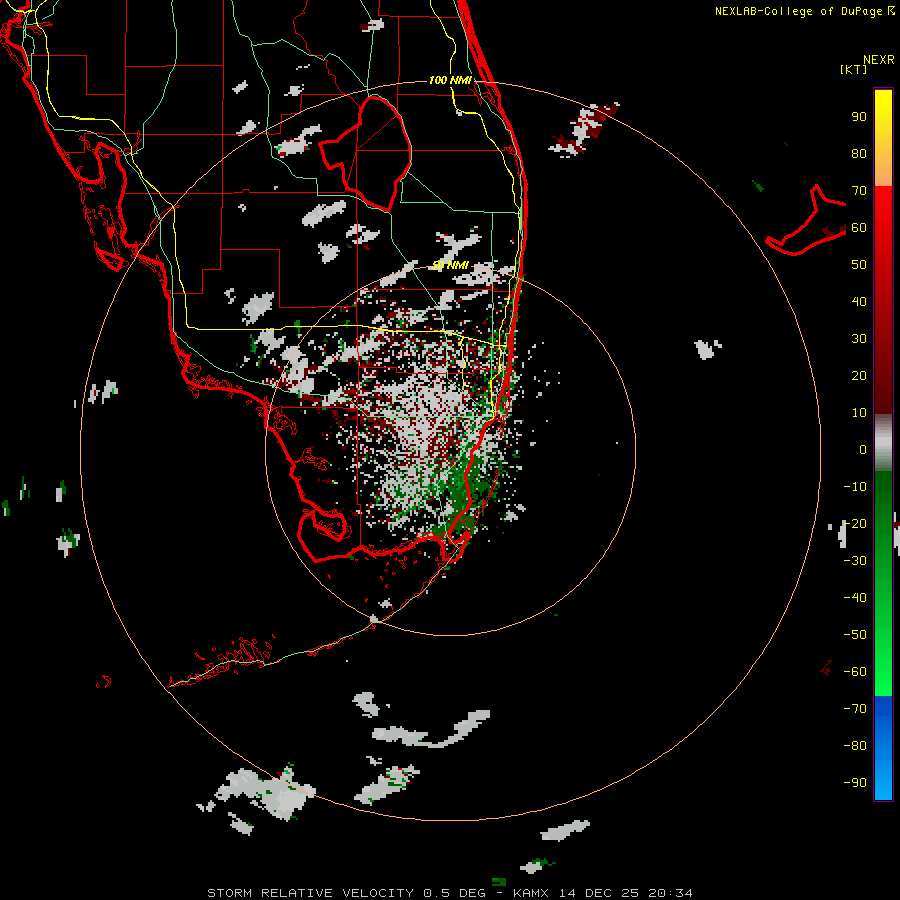Click the 0 tick label on velocity scale
Screen dimensions: 900x900
click(x=863, y=450)
